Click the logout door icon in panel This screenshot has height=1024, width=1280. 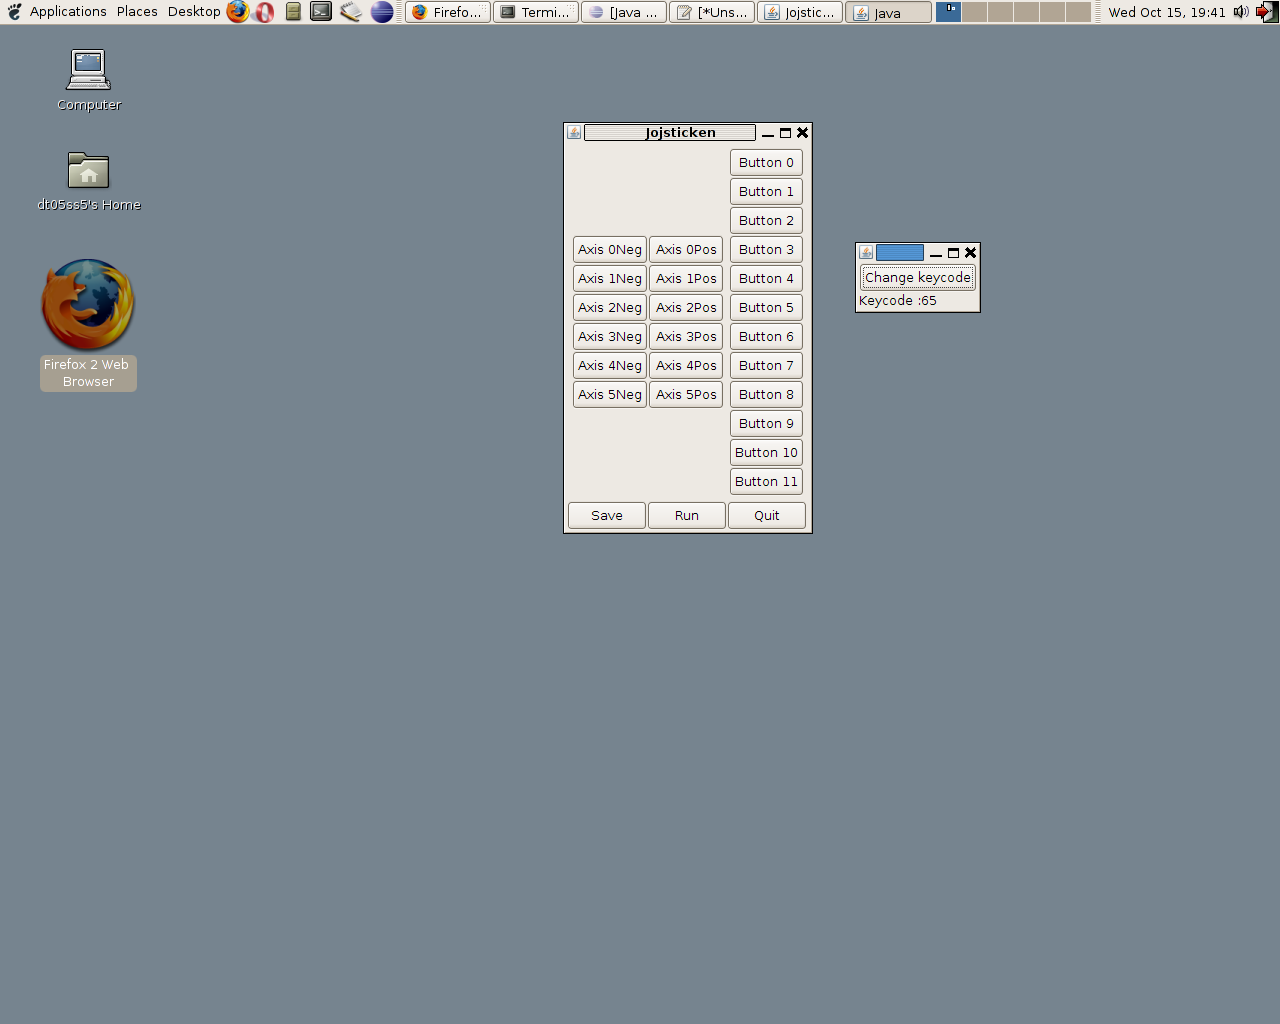(x=1267, y=12)
